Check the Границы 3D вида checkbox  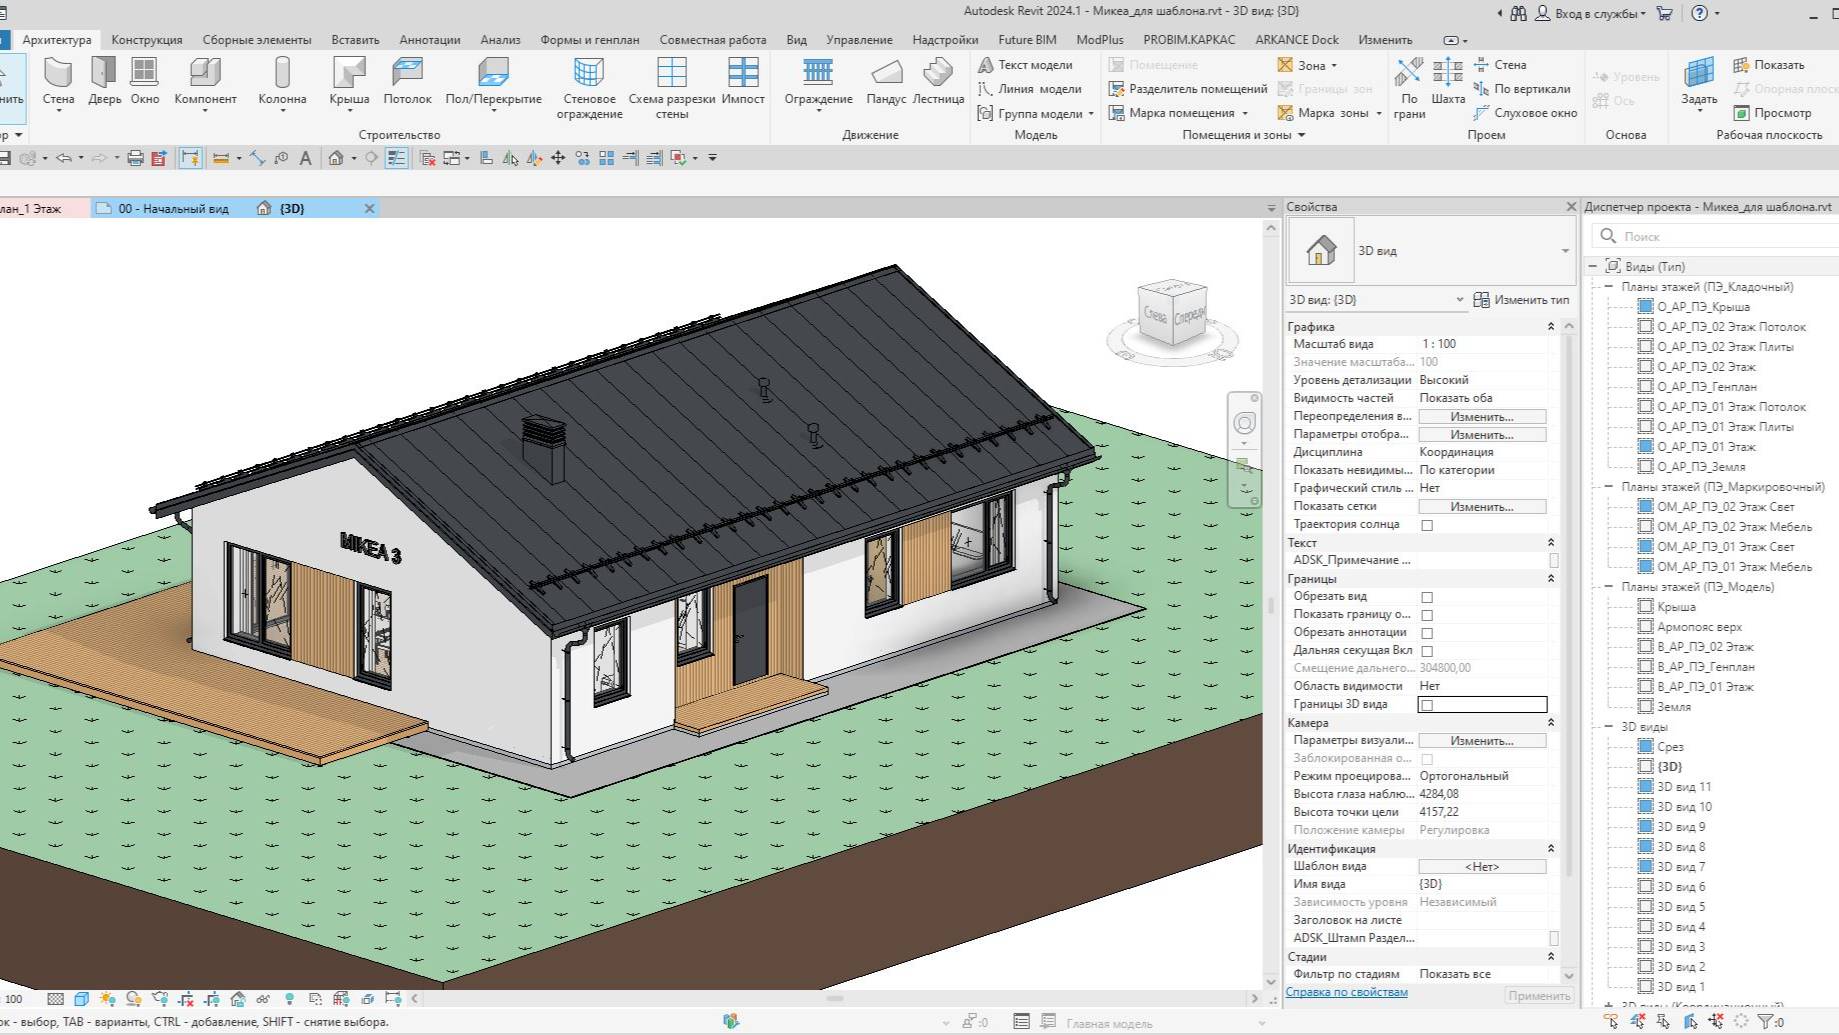point(1427,705)
